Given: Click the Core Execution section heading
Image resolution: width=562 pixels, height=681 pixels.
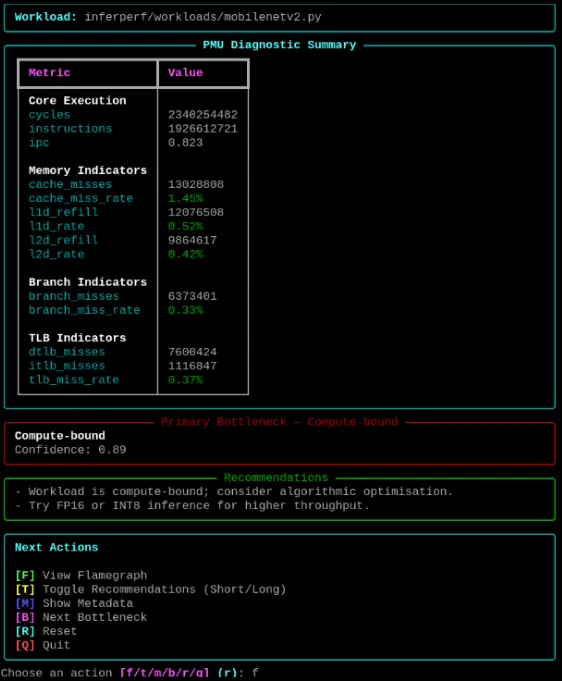Looking at the screenshot, I should click(x=77, y=100).
